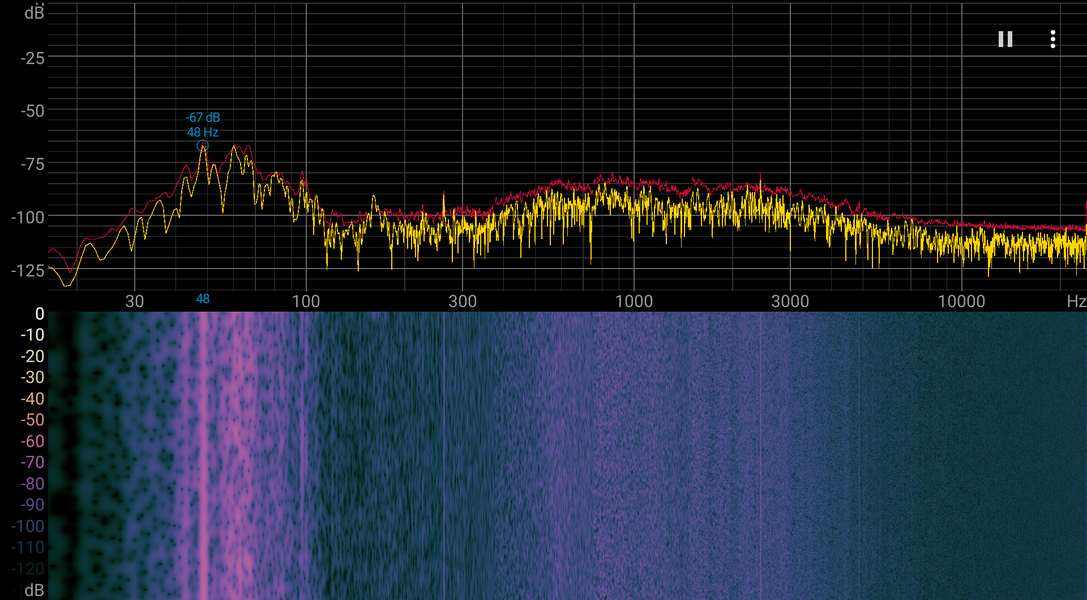Click the '-67 dB' peak readout
Image resolution: width=1087 pixels, height=600 pixels.
[202, 118]
